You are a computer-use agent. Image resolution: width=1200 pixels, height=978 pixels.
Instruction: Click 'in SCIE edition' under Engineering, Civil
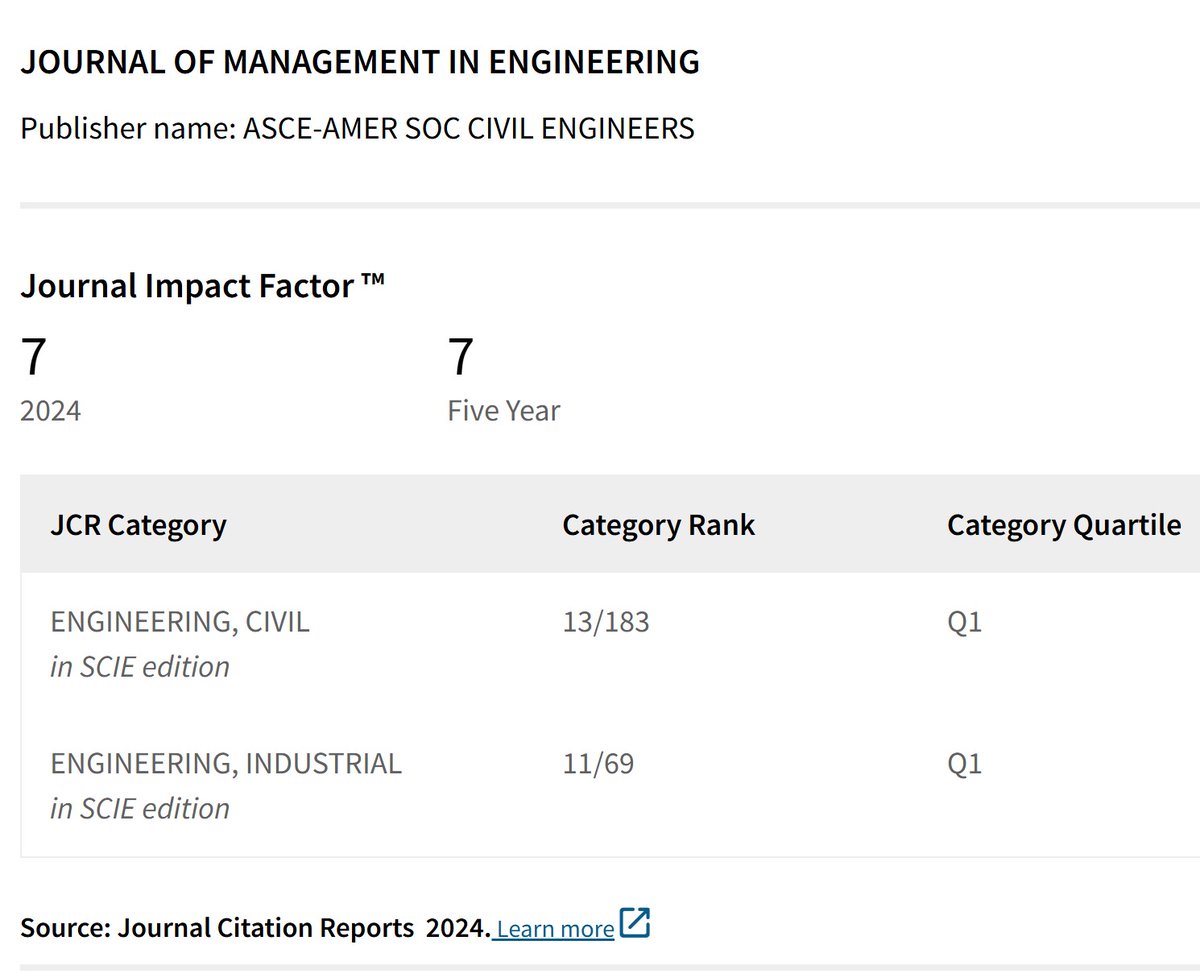pos(140,667)
